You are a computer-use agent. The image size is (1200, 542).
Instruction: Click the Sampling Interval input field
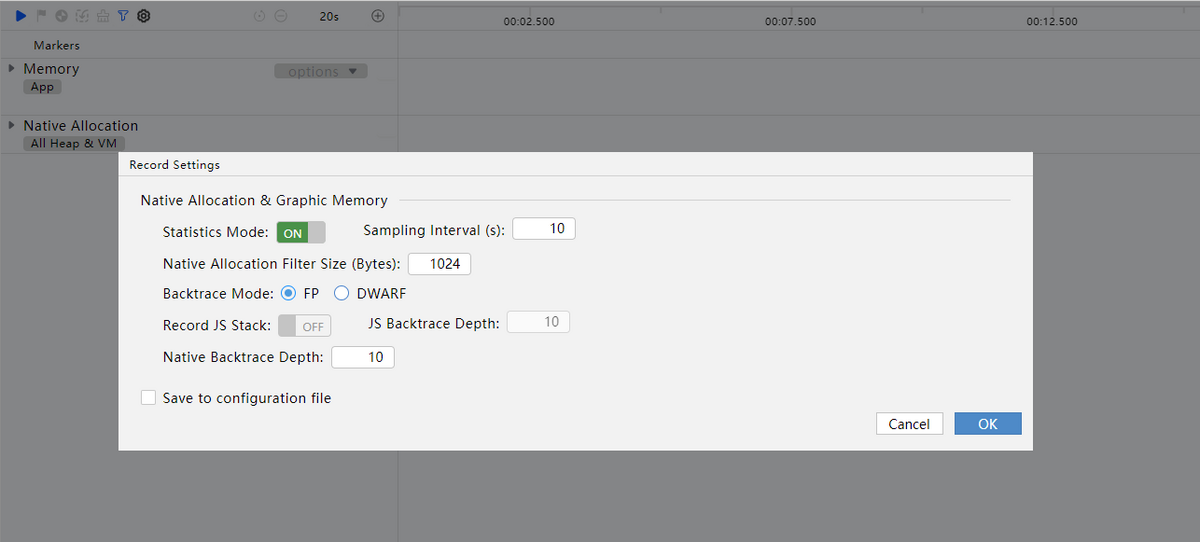pos(544,229)
